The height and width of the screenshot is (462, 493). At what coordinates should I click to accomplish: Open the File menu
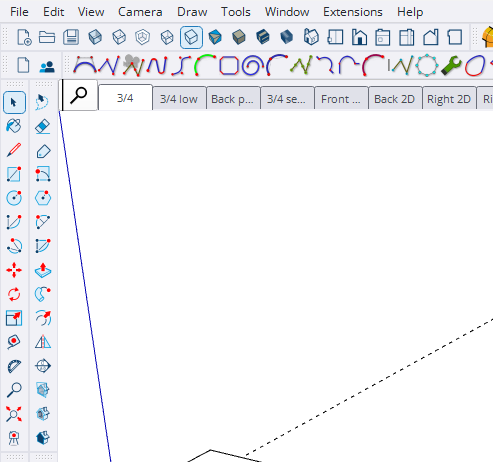(19, 12)
